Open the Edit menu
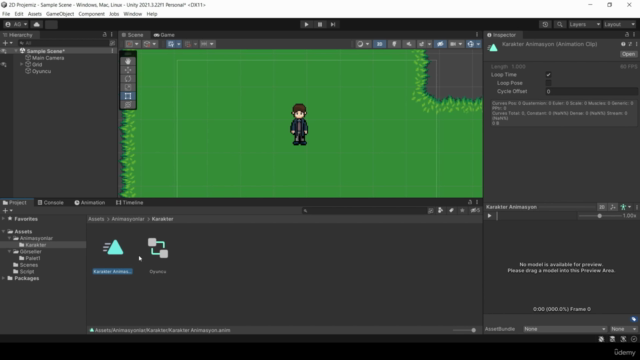Viewport: 640px width, 360px height. tap(19, 14)
